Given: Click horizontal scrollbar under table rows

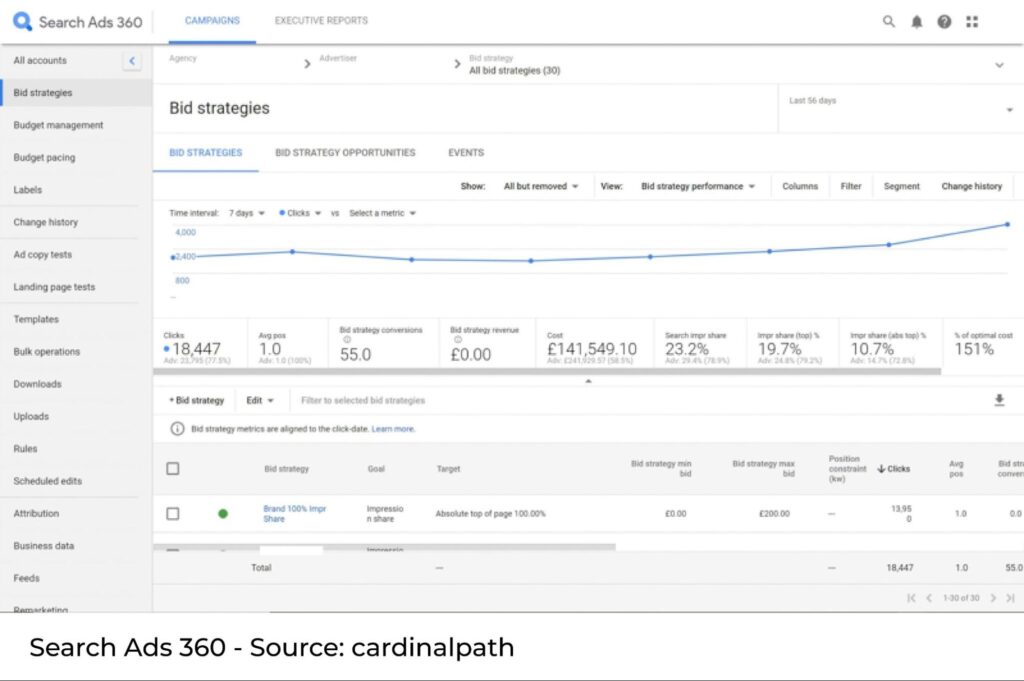Looking at the screenshot, I should coord(385,547).
